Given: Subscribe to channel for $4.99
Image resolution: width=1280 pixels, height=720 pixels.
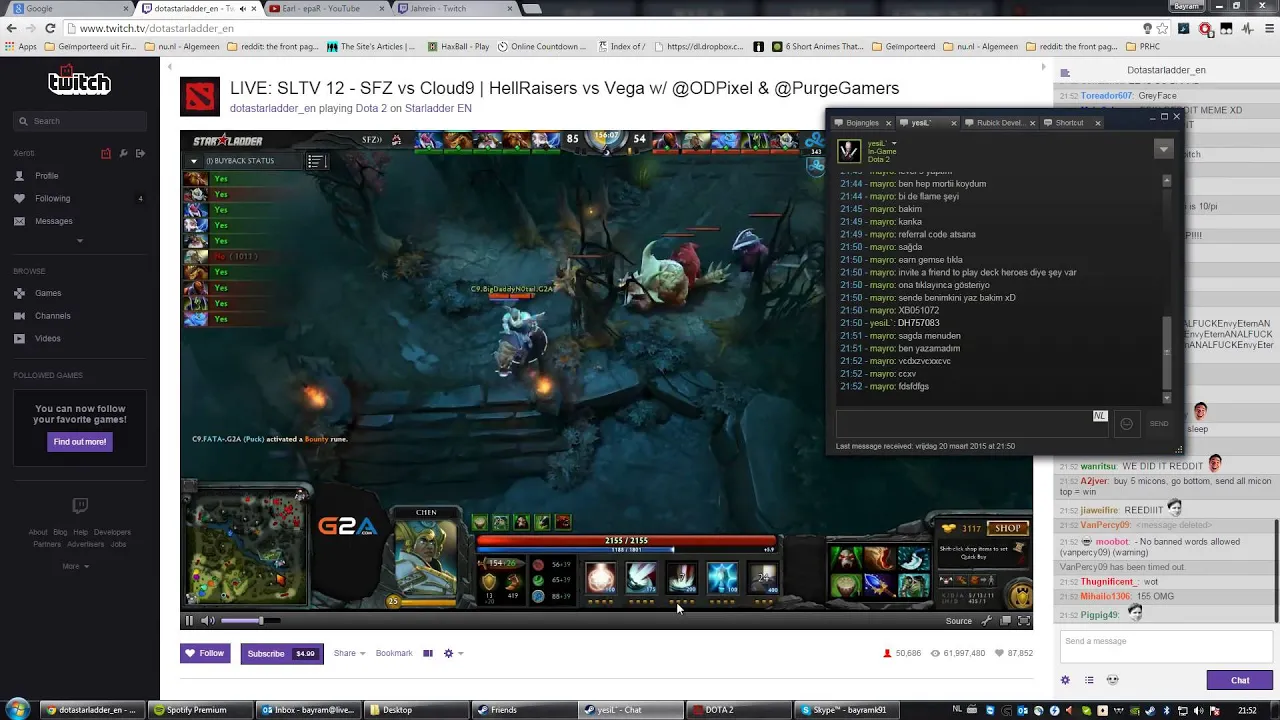Looking at the screenshot, I should 281,653.
